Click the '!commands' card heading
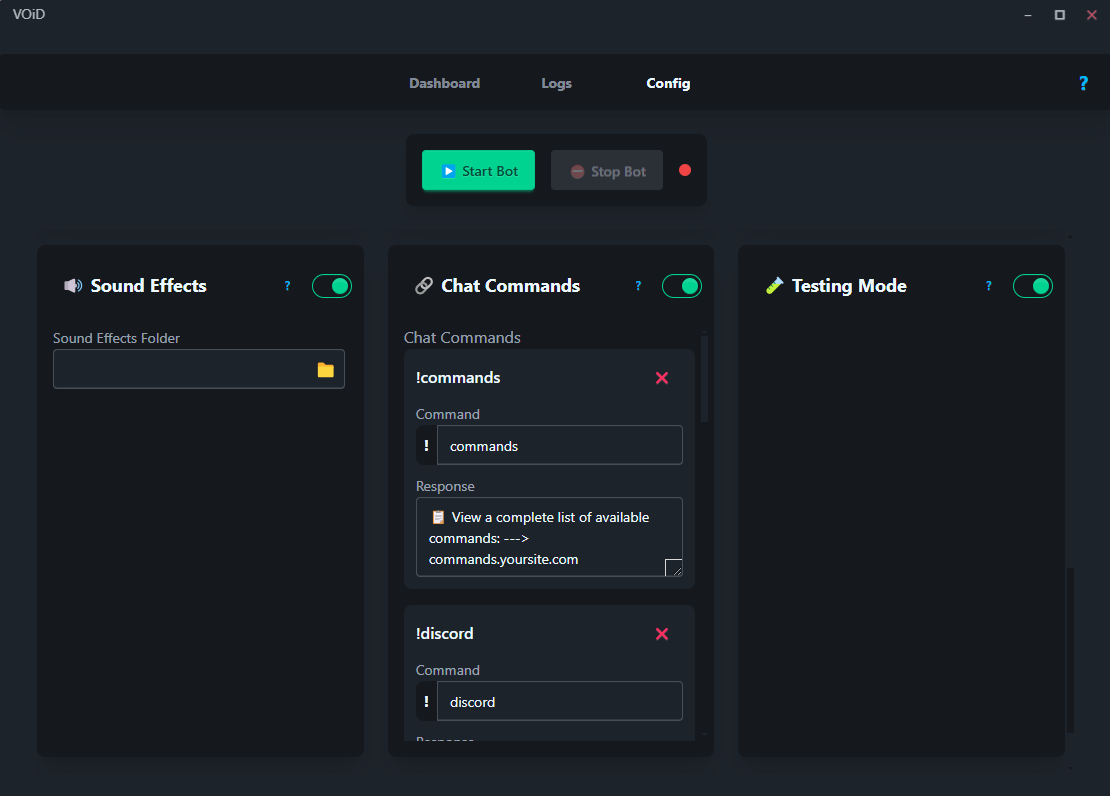 [x=458, y=378]
